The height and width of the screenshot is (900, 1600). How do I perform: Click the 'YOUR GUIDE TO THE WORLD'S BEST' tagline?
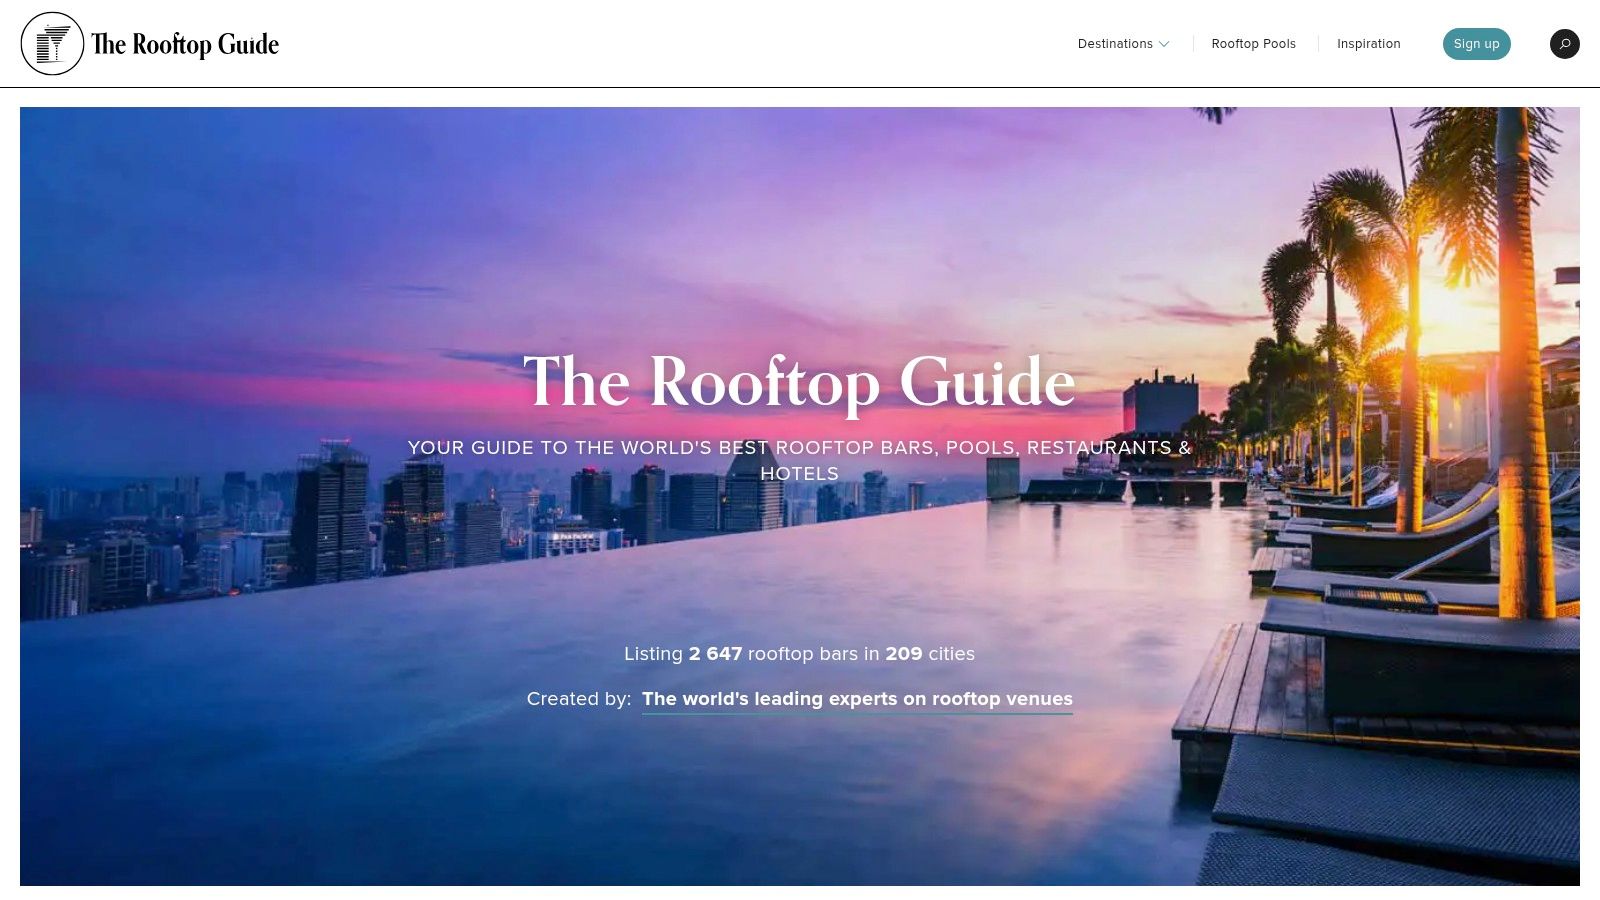click(x=799, y=460)
